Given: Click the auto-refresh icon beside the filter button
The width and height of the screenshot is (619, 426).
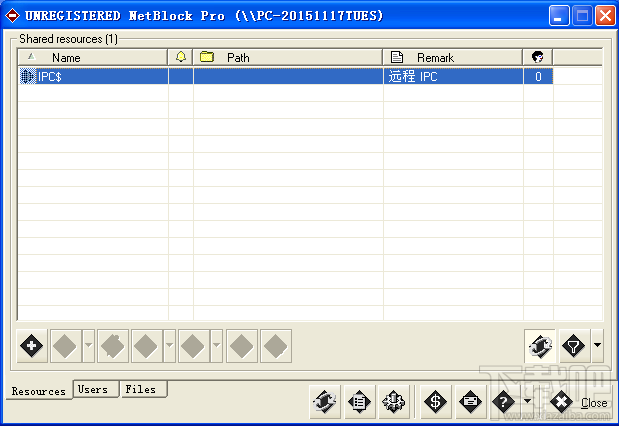Looking at the screenshot, I should 540,346.
